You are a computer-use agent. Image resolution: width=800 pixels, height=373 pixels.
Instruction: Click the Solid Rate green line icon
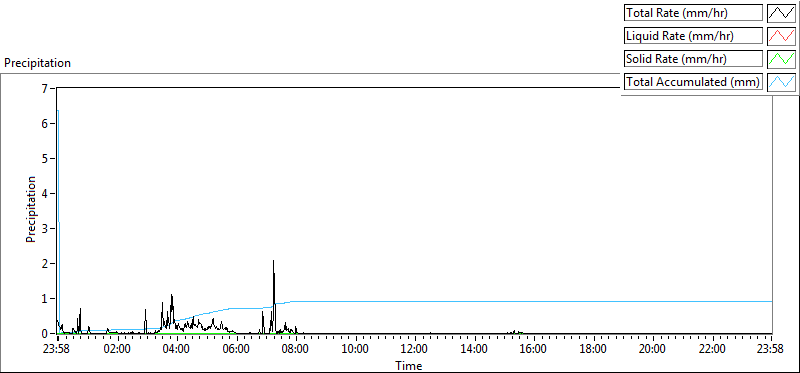point(782,59)
